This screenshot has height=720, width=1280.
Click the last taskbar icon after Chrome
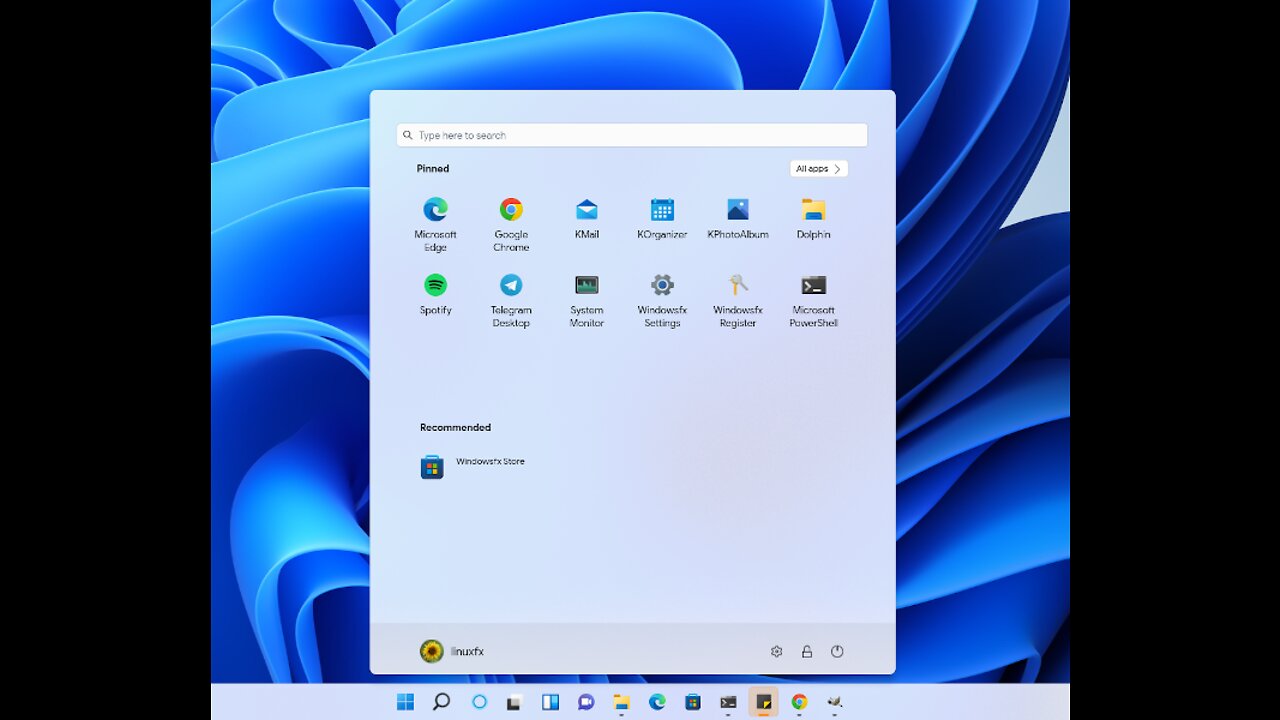point(834,702)
